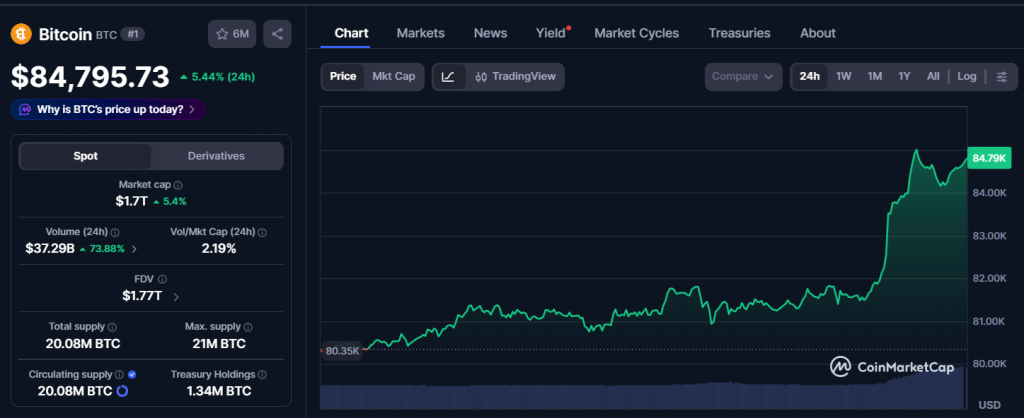Image resolution: width=1024 pixels, height=418 pixels.
Task: Click info icon next to FDV
Action: point(163,280)
